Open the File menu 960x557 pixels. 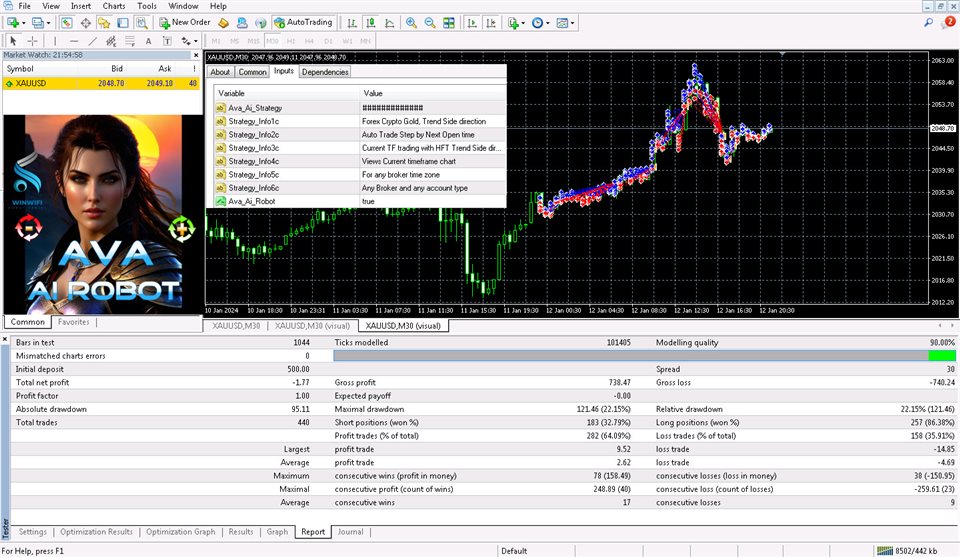(24, 6)
